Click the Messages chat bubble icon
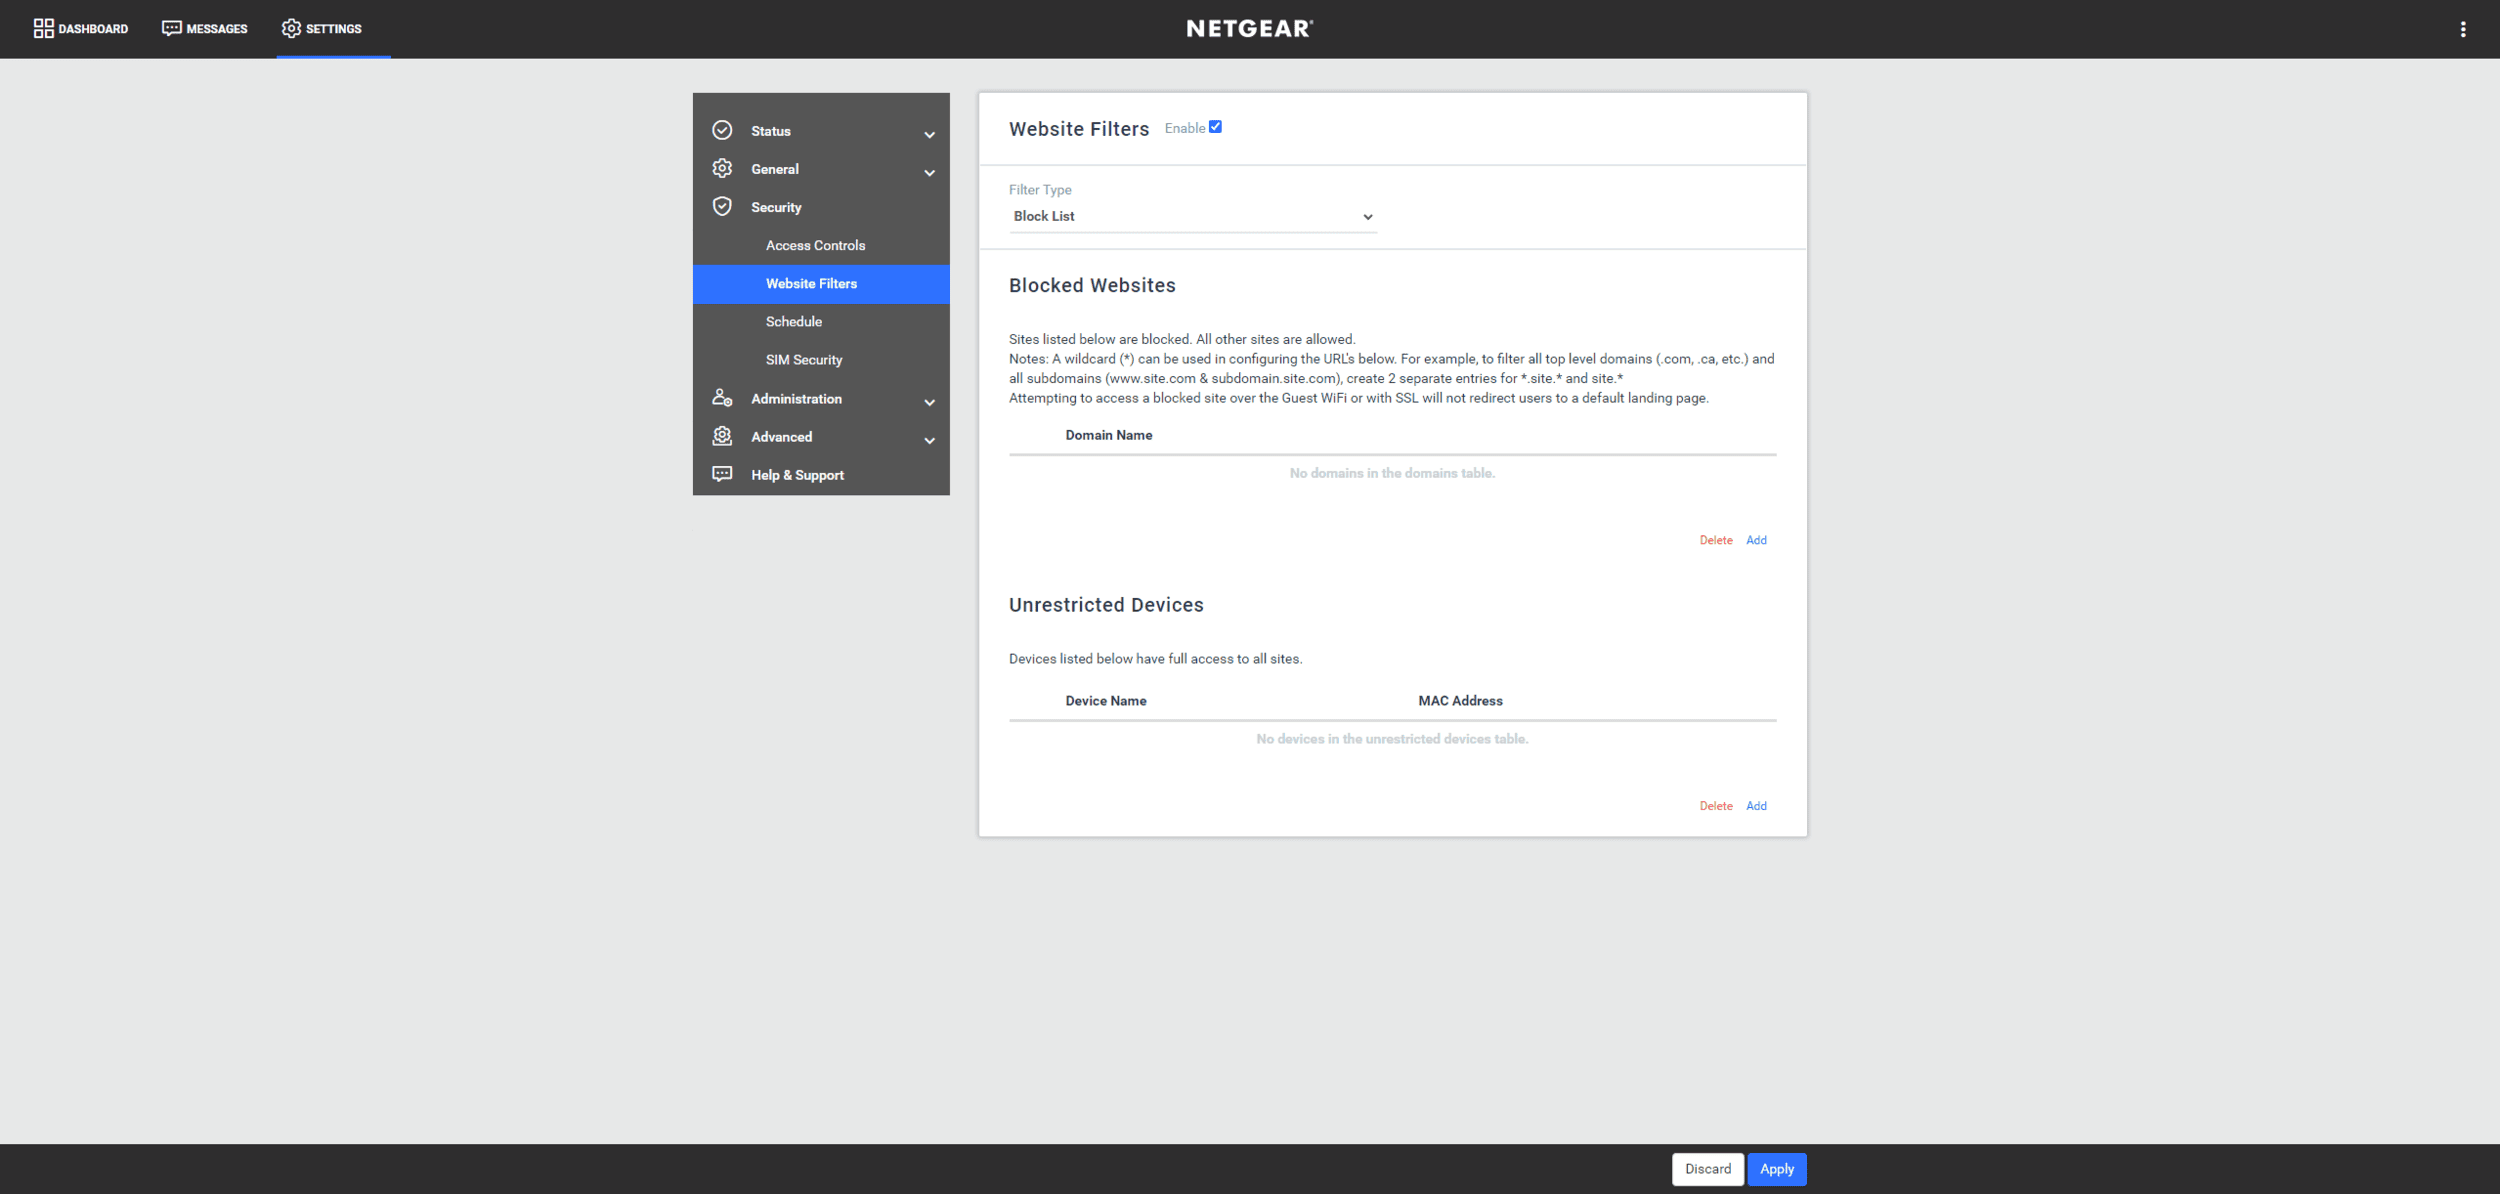The height and width of the screenshot is (1194, 2500). tap(171, 29)
